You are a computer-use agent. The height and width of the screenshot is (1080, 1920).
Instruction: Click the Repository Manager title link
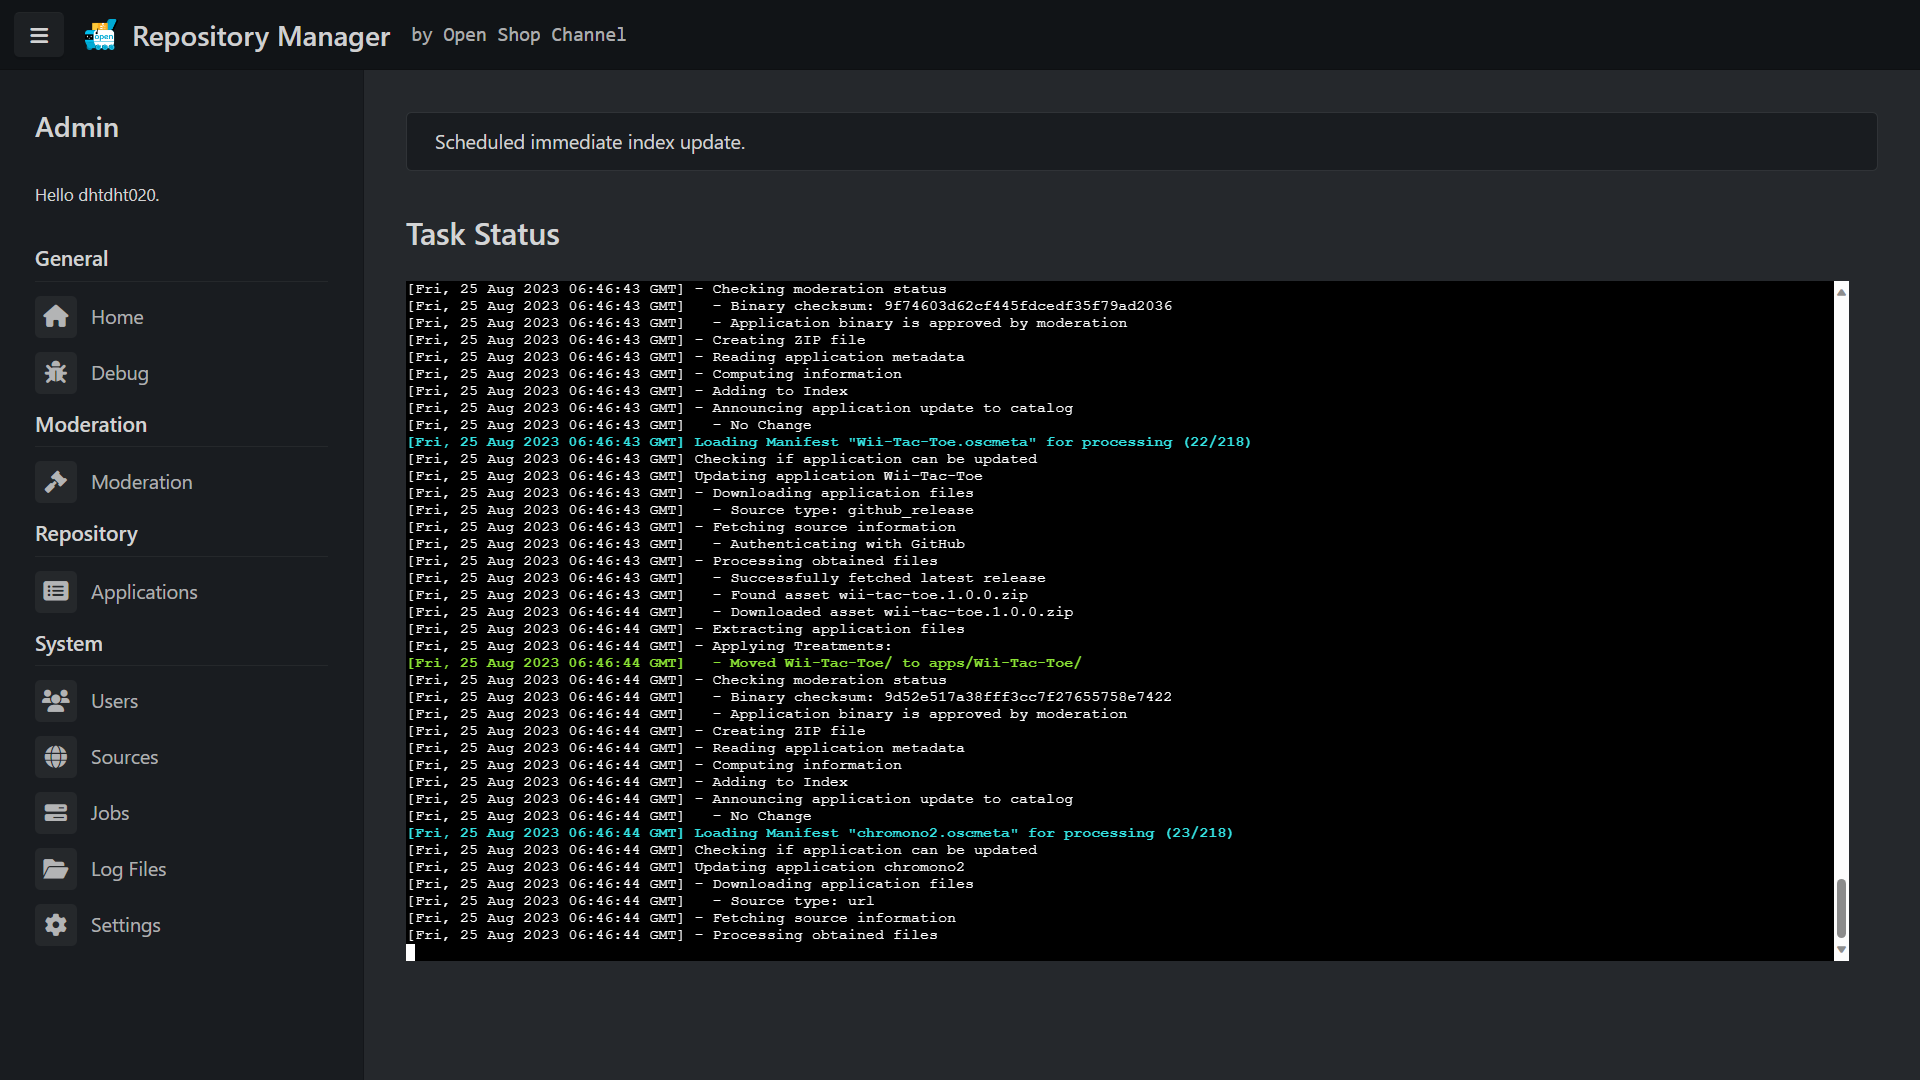click(x=261, y=36)
